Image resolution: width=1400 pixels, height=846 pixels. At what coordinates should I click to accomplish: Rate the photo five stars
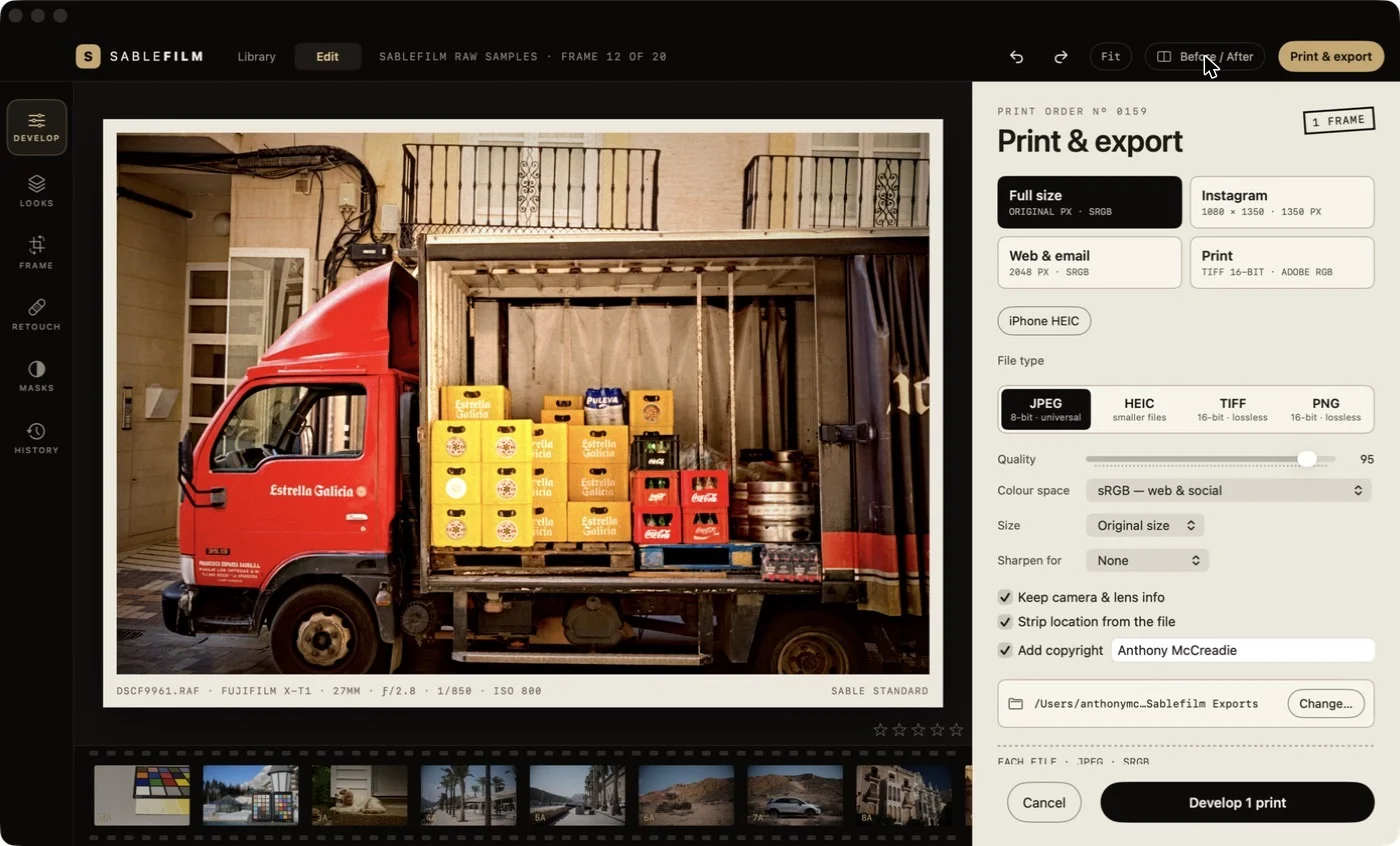click(956, 730)
